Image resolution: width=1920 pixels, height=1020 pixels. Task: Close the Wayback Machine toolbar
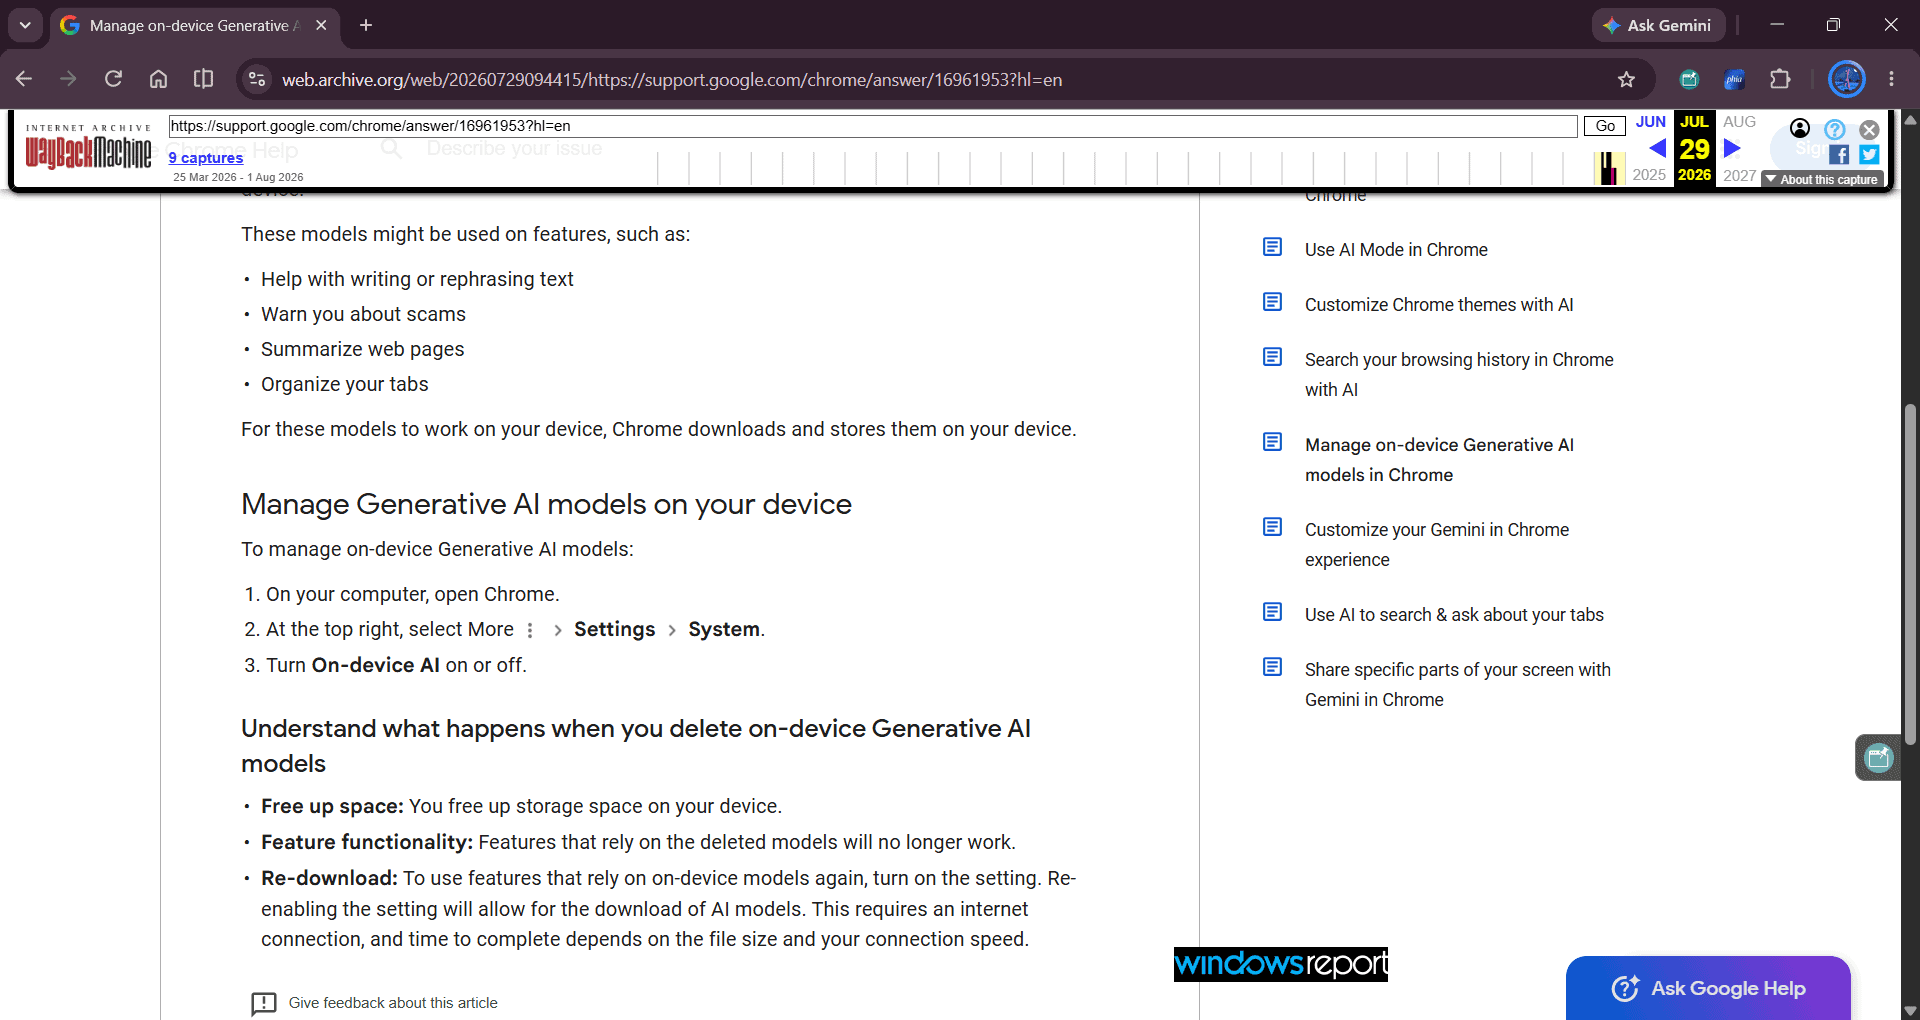click(1869, 129)
